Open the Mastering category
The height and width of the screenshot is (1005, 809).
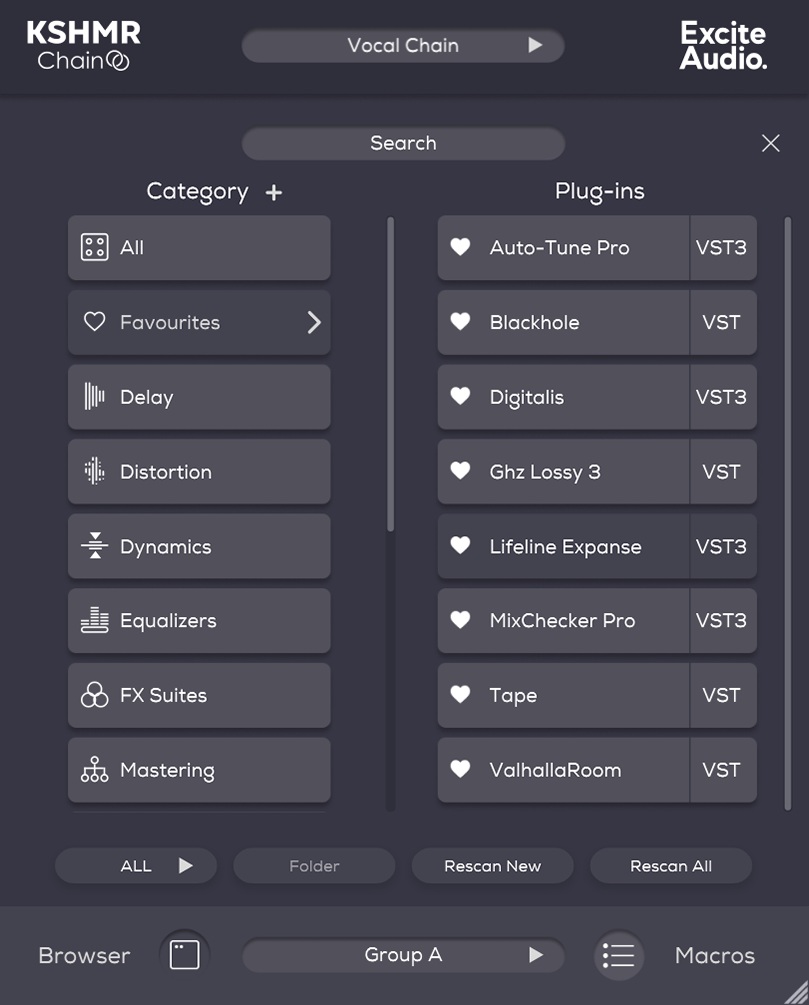click(x=95, y=770)
